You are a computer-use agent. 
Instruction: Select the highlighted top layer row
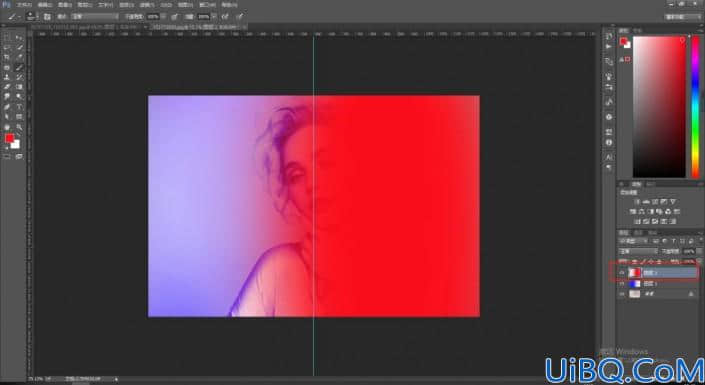coord(658,273)
